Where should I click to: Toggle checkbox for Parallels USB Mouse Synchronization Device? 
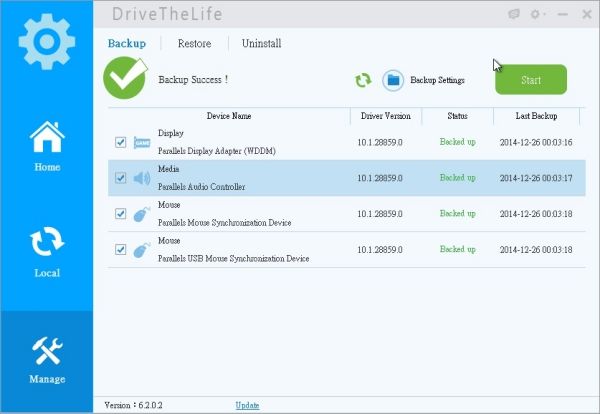[x=121, y=249]
